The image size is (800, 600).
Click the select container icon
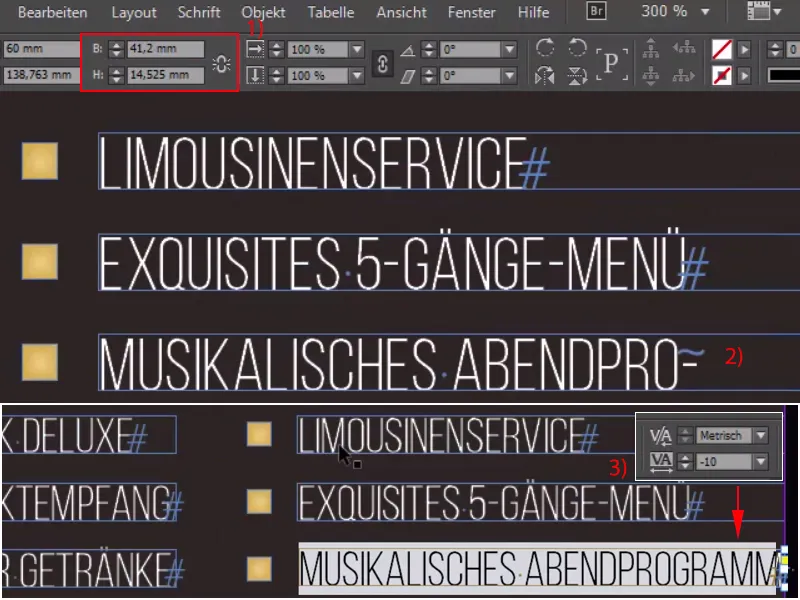651,48
